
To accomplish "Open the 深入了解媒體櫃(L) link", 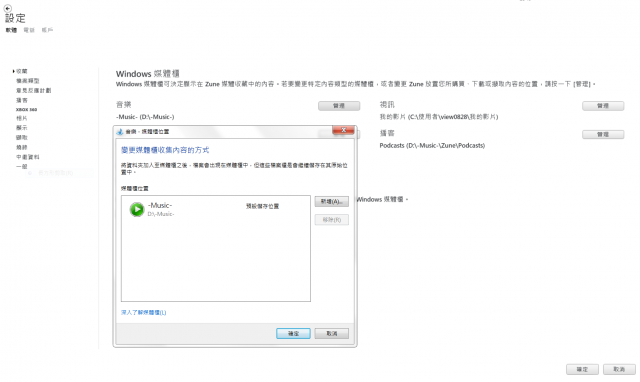I will (x=144, y=313).
